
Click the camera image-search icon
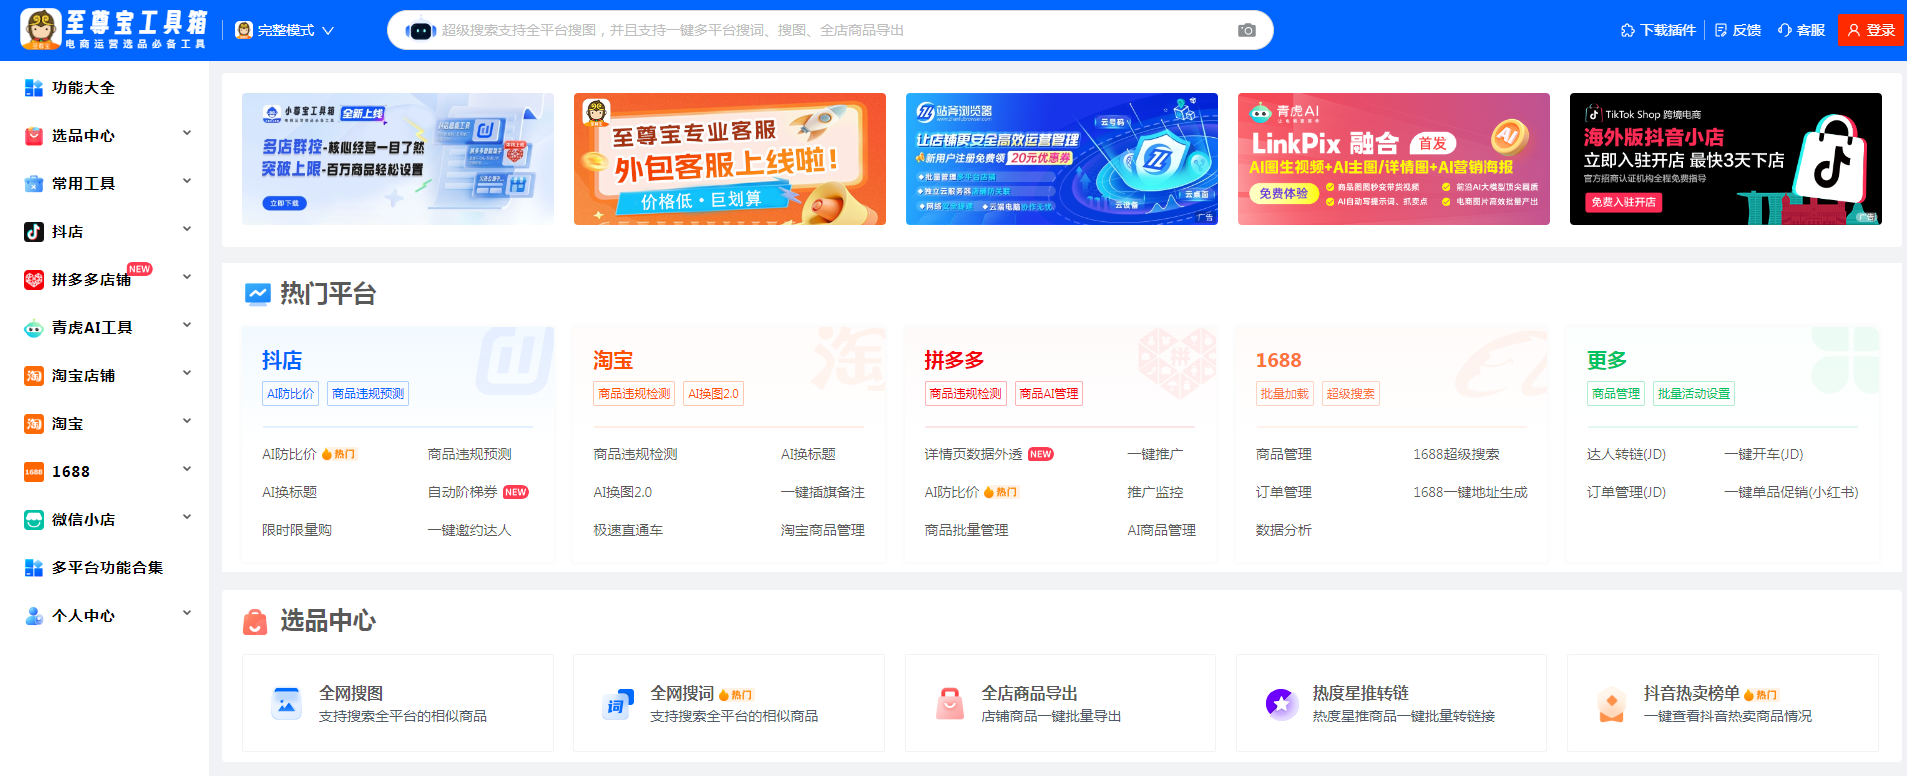[1246, 30]
